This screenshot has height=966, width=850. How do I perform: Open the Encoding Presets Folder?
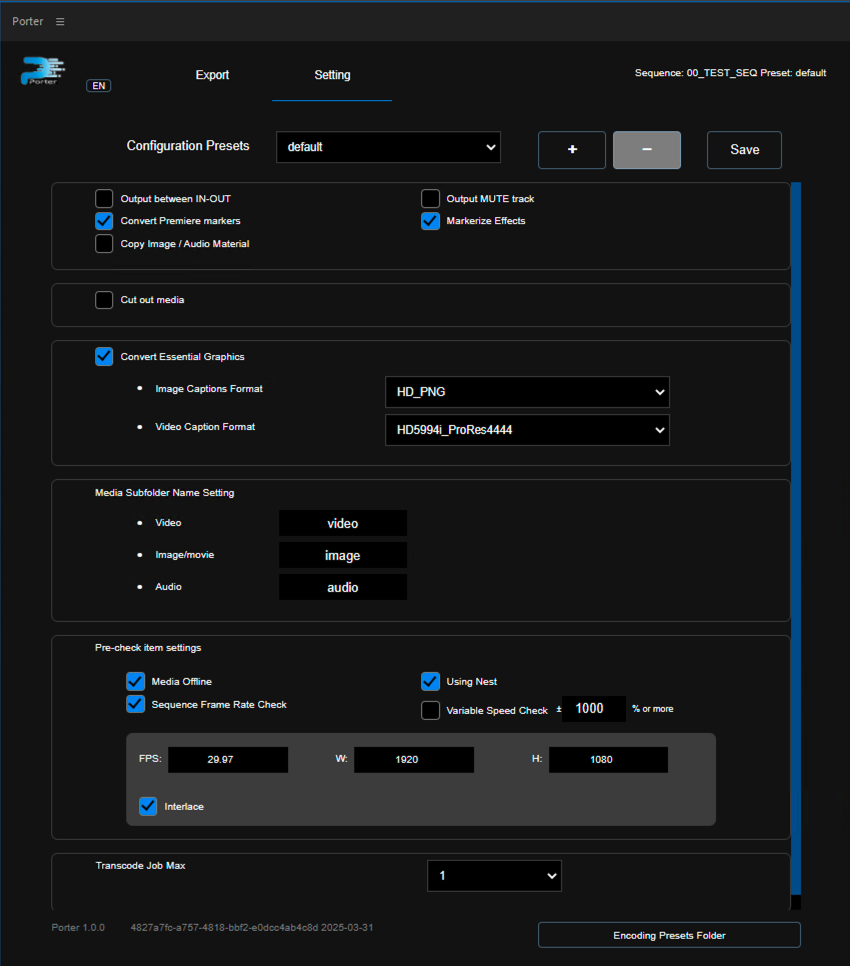point(669,935)
